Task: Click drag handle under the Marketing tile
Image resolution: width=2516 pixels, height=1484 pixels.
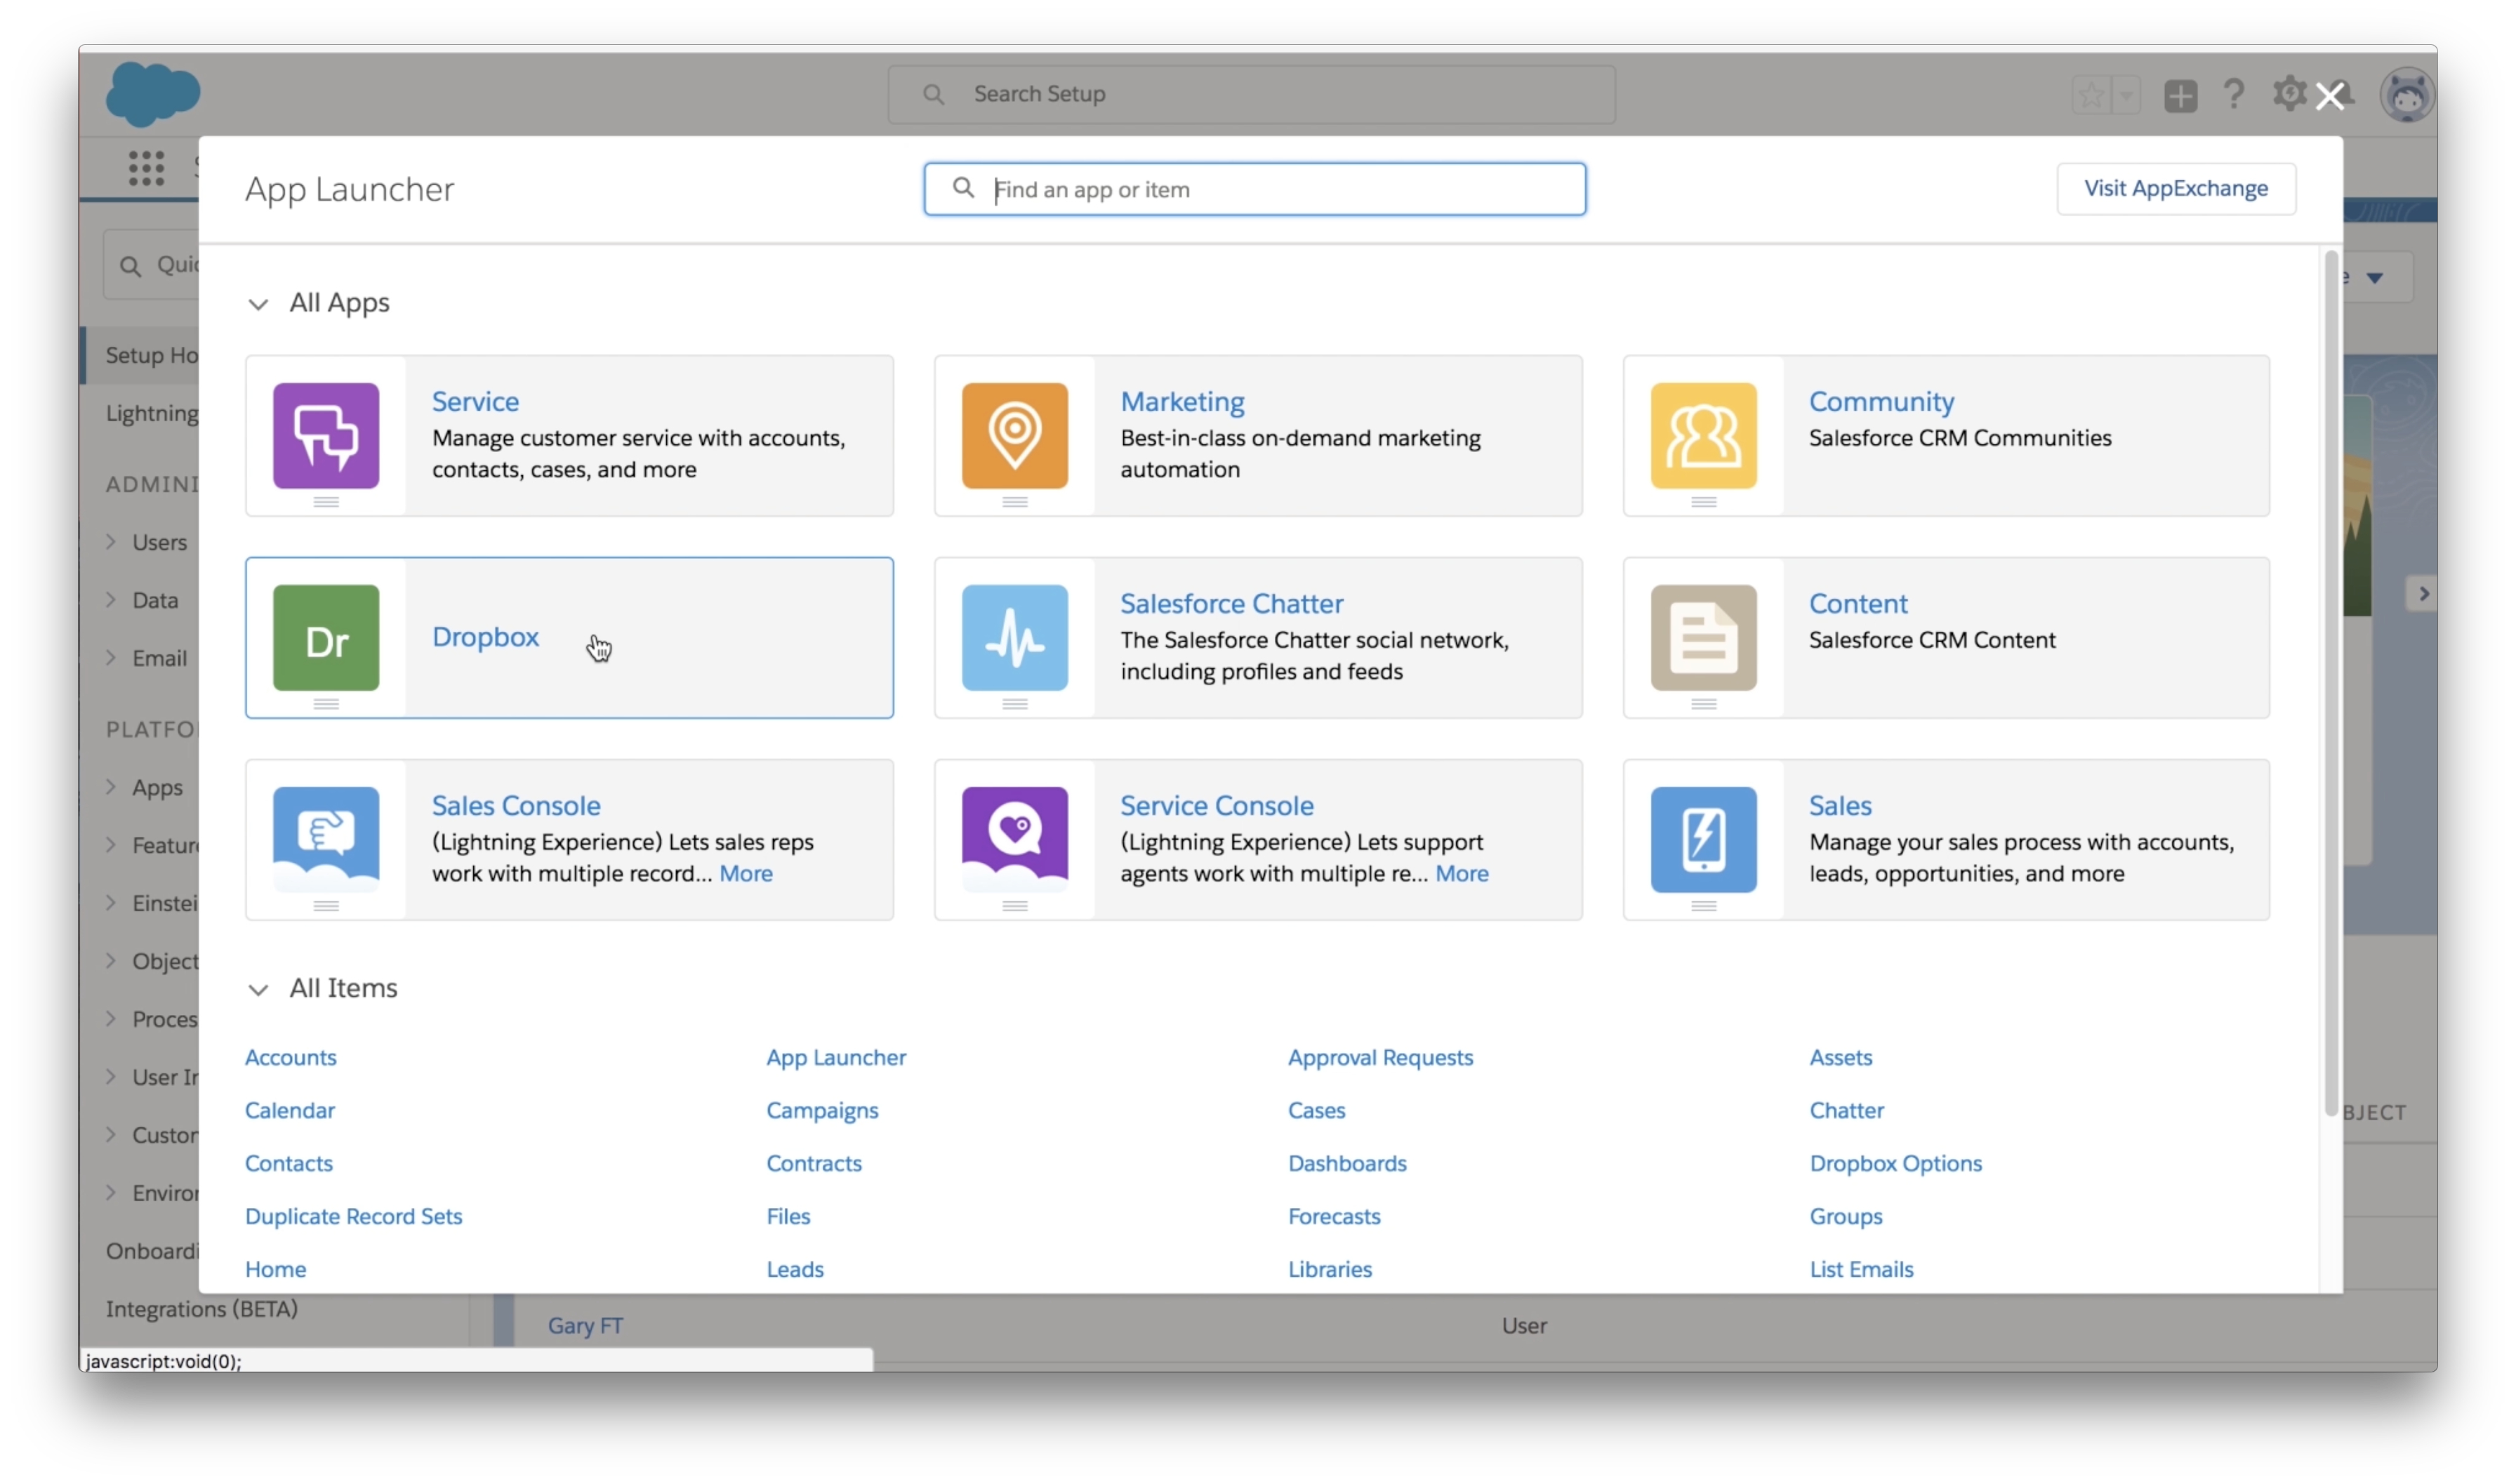Action: point(1014,502)
